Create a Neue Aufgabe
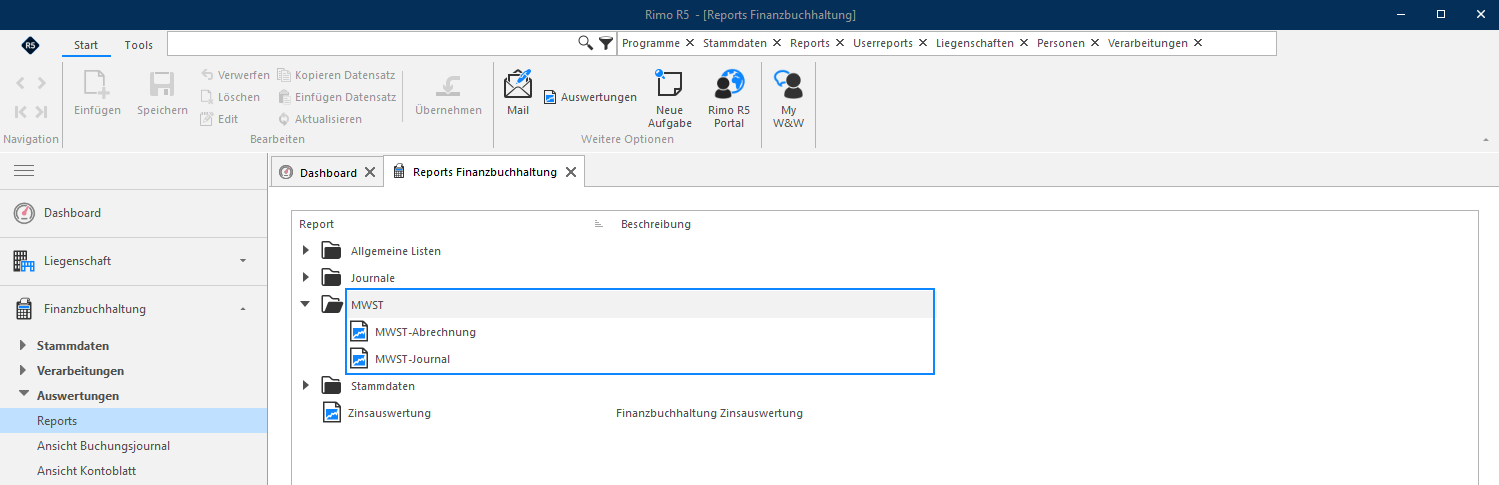The image size is (1499, 485). click(669, 100)
